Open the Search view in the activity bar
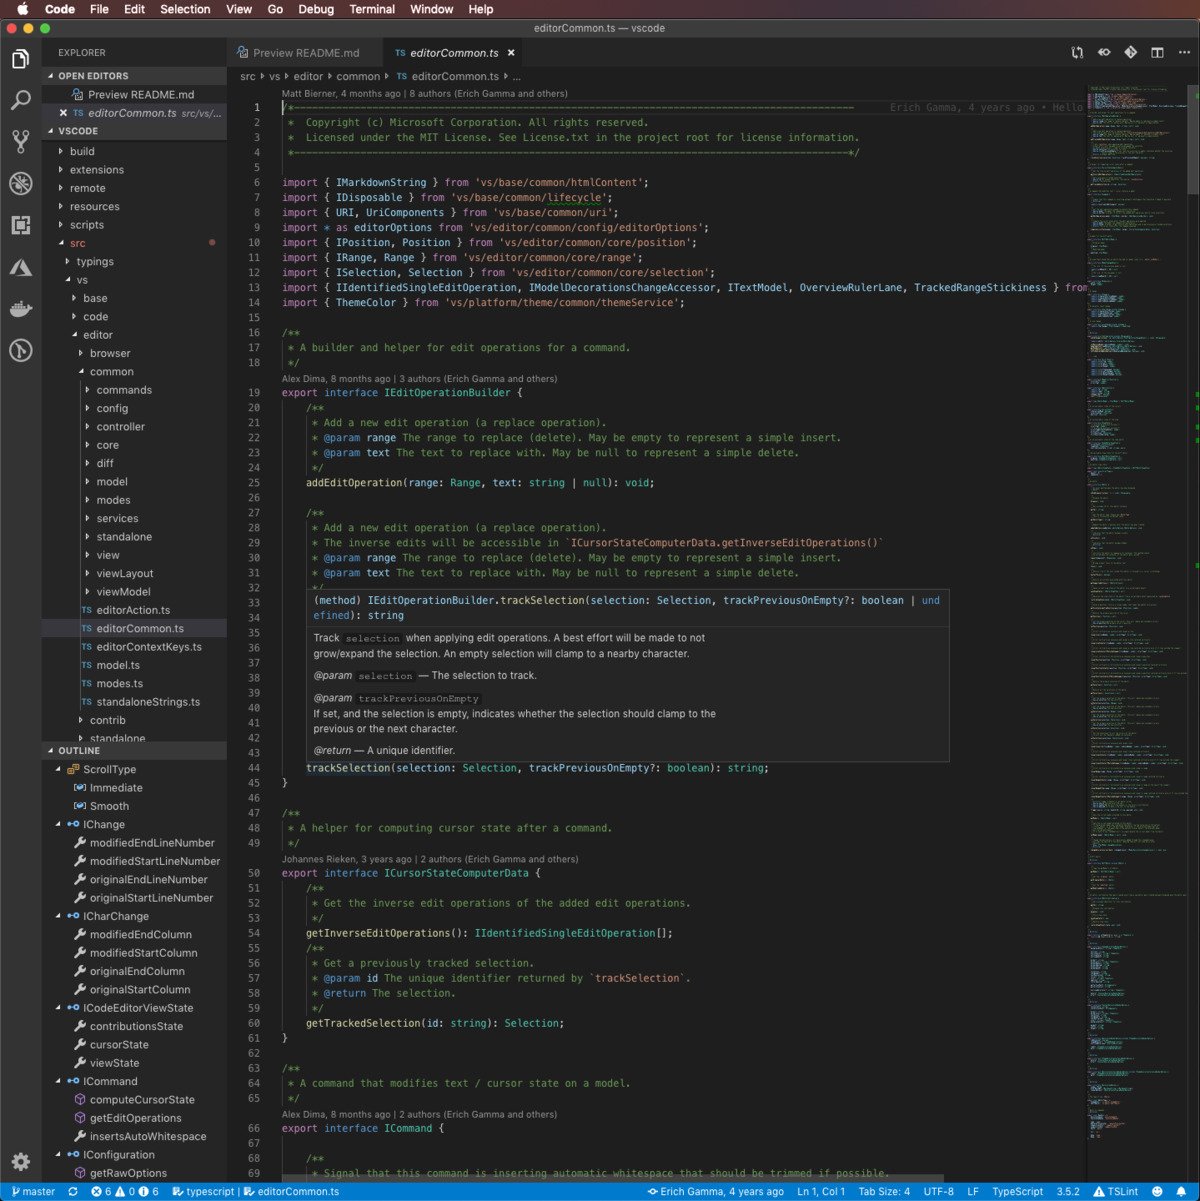1200x1201 pixels. [20, 100]
